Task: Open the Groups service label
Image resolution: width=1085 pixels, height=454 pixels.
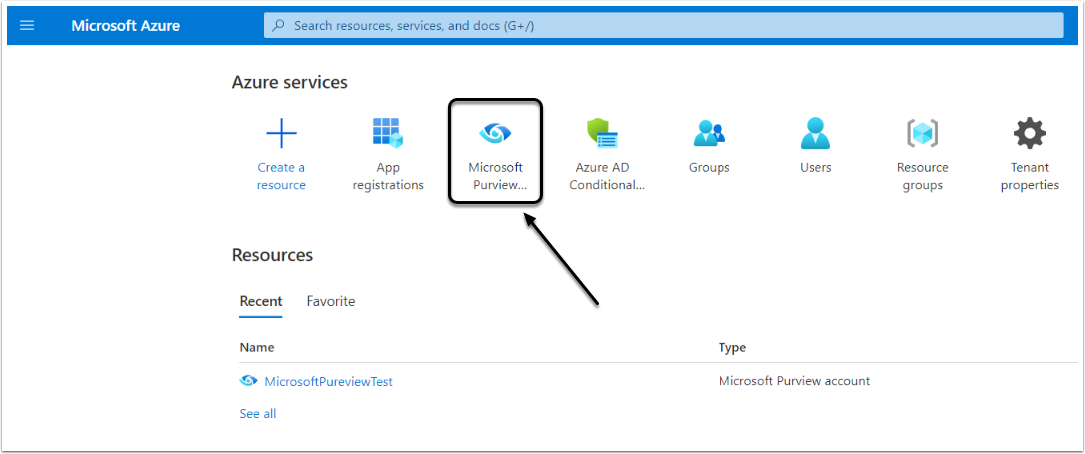Action: tap(709, 167)
